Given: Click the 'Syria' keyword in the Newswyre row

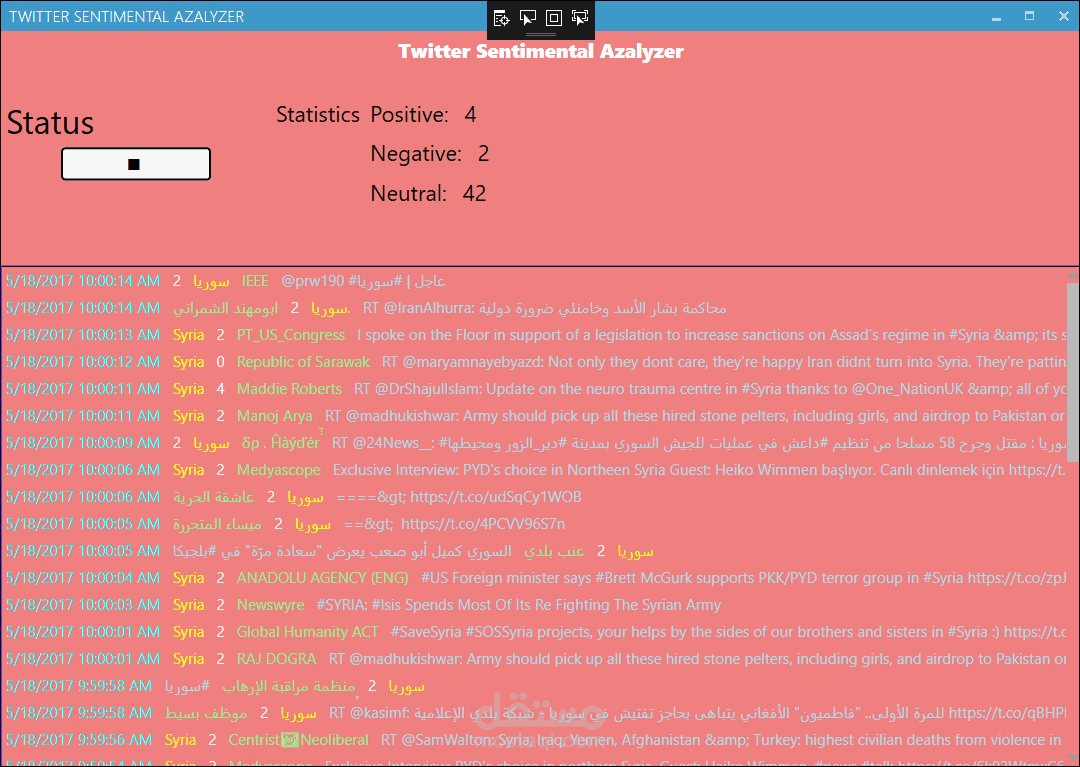Looking at the screenshot, I should tap(189, 605).
